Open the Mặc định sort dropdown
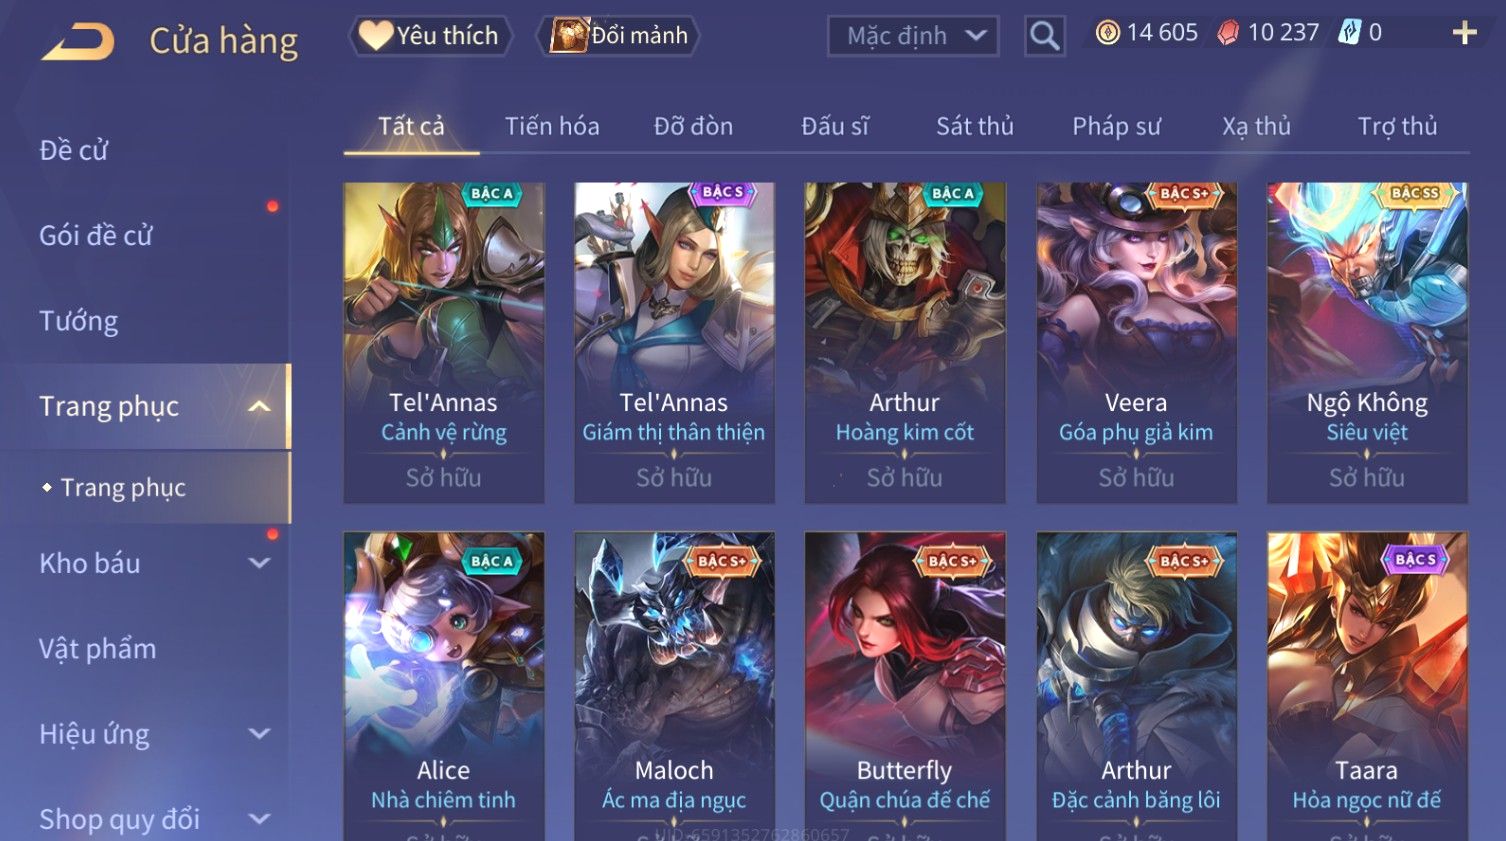Image resolution: width=1506 pixels, height=841 pixels. point(913,36)
